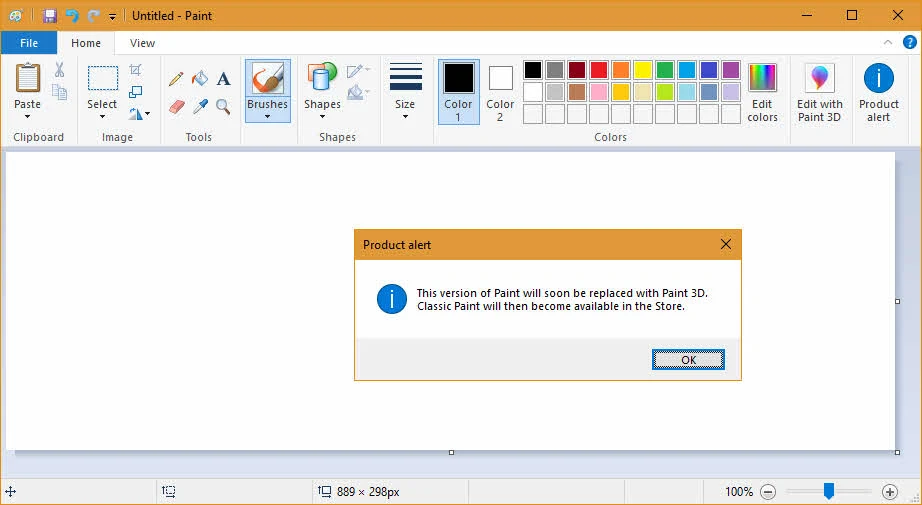Pick the purple color swatch
Viewport: 922px width, 505px height.
tap(731, 70)
